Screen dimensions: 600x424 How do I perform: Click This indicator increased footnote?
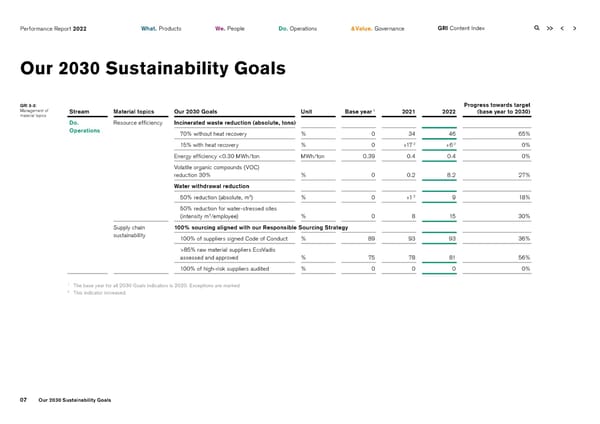(x=99, y=293)
